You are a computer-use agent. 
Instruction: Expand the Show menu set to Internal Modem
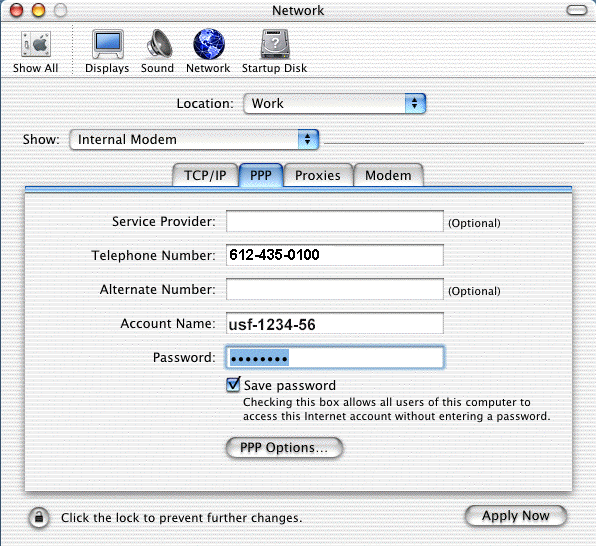pyautogui.click(x=194, y=140)
